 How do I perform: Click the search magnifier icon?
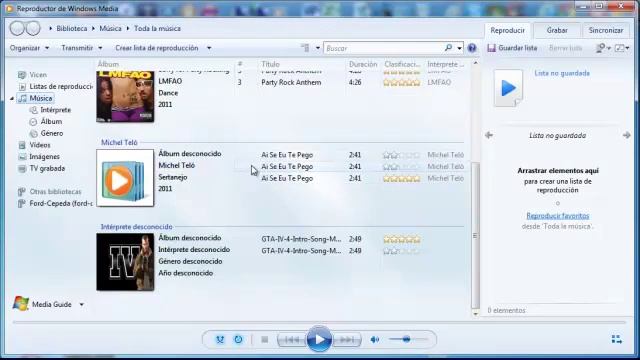448,48
